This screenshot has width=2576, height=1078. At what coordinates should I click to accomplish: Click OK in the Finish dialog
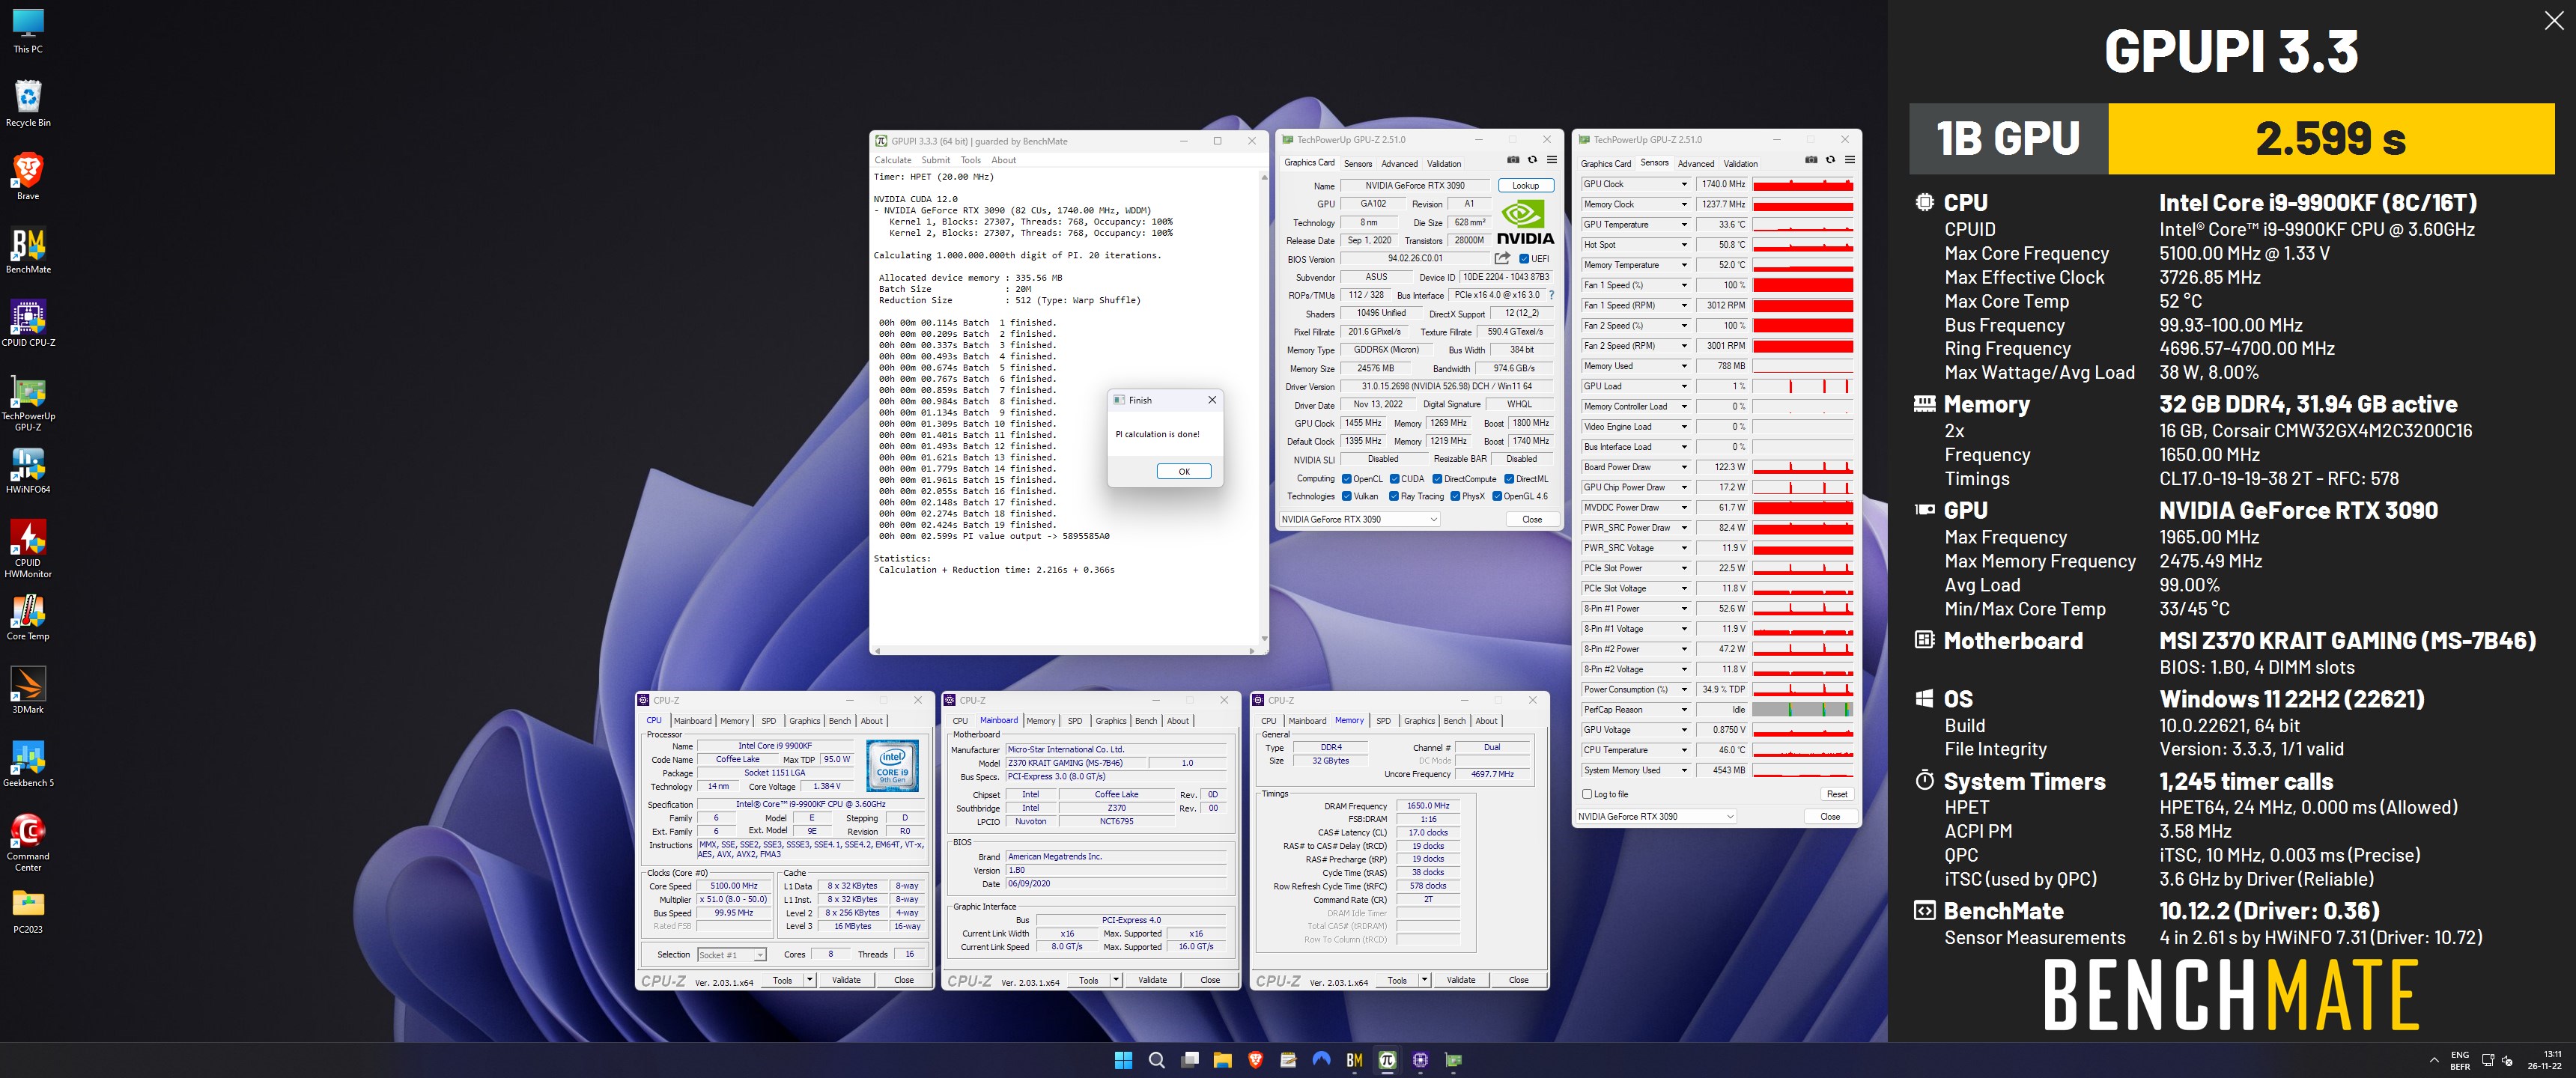coord(1184,471)
